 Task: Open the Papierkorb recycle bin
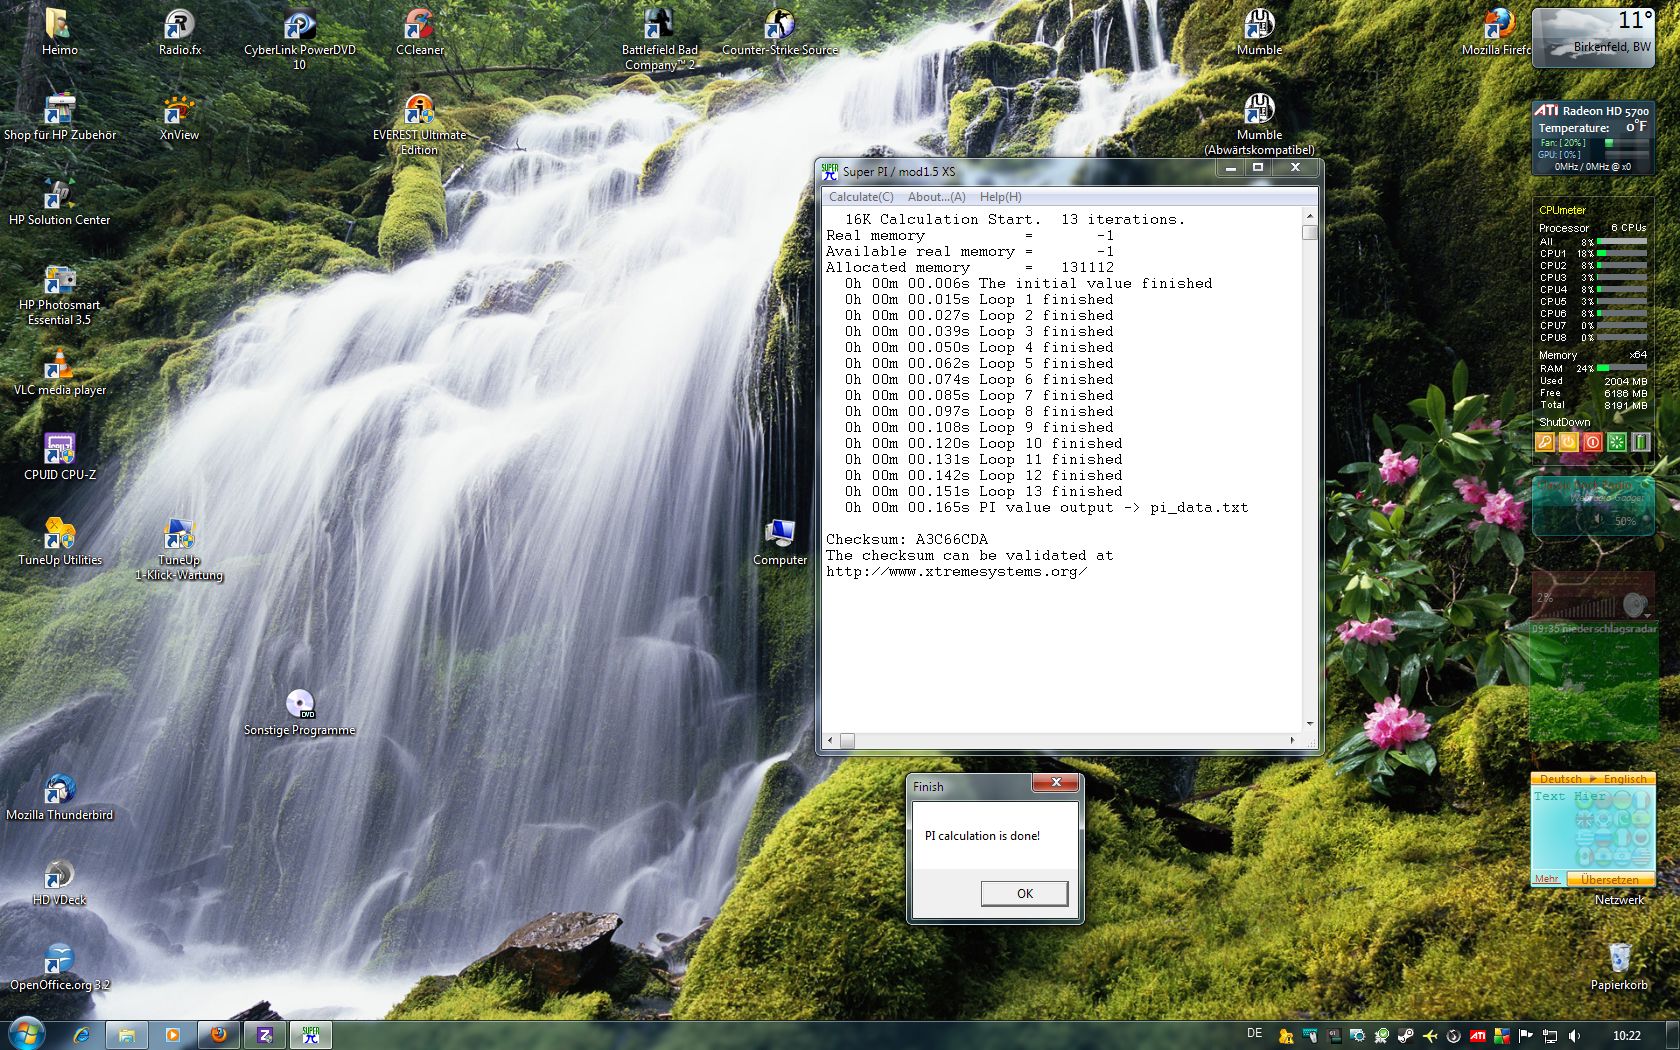click(x=1619, y=958)
